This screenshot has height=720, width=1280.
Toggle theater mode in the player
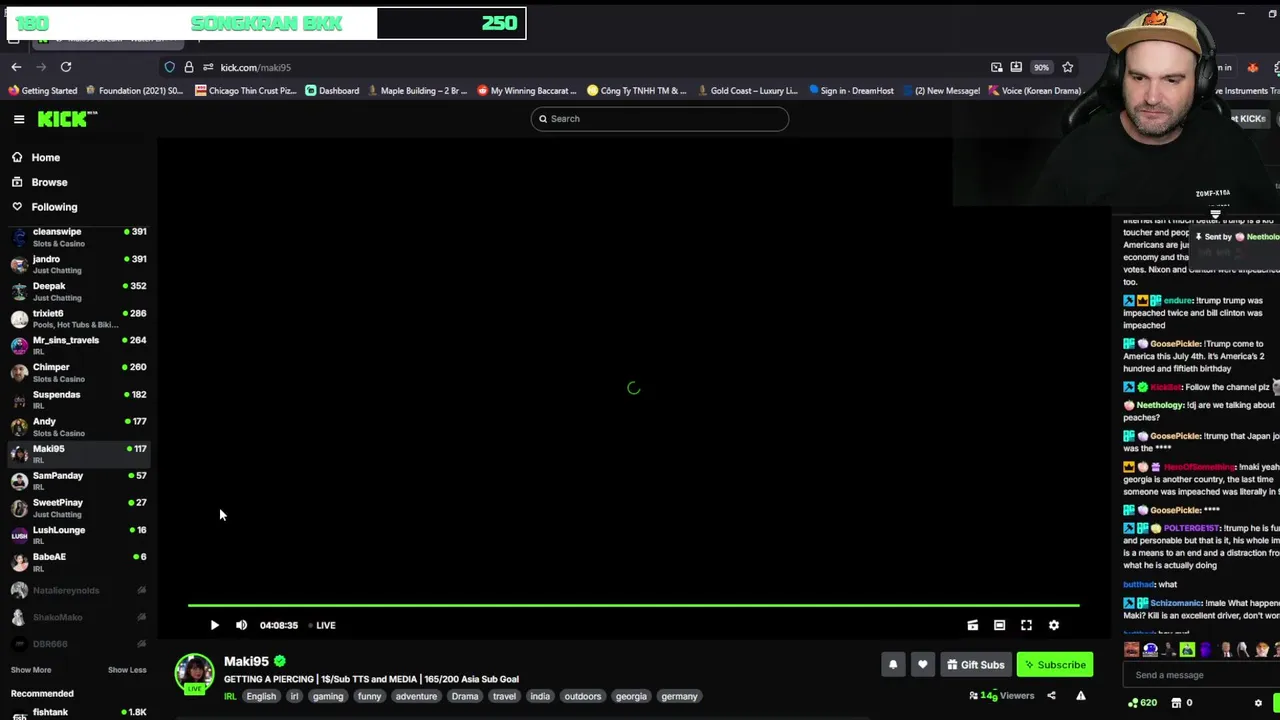click(999, 625)
